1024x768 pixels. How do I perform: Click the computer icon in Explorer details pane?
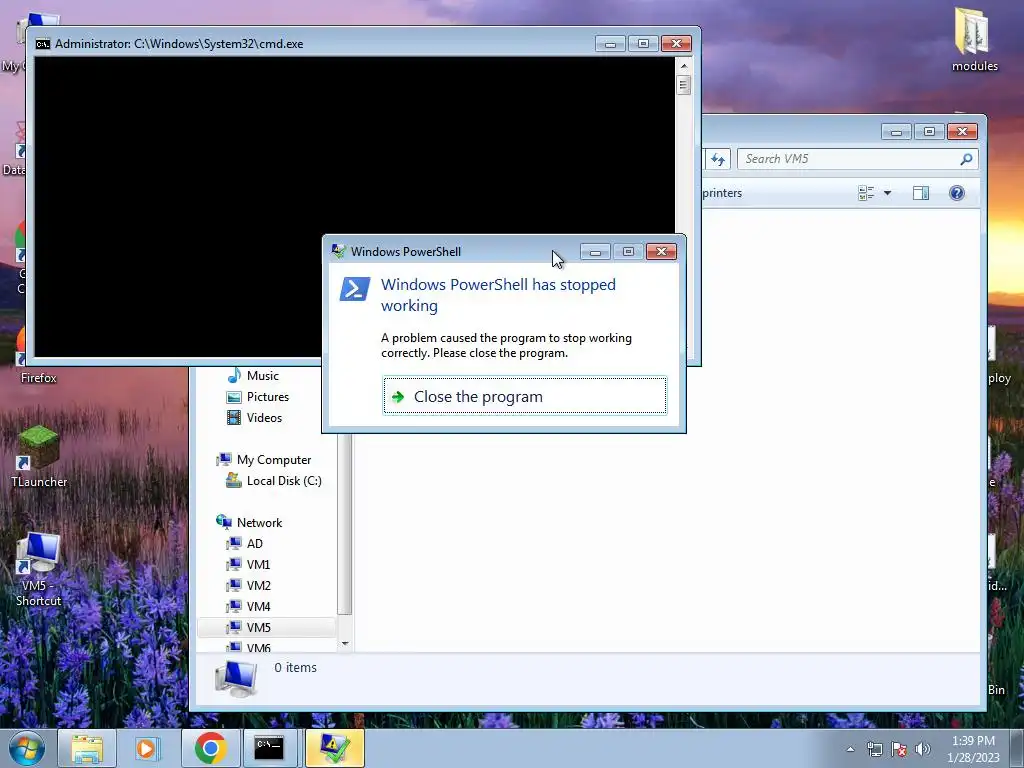[x=236, y=679]
